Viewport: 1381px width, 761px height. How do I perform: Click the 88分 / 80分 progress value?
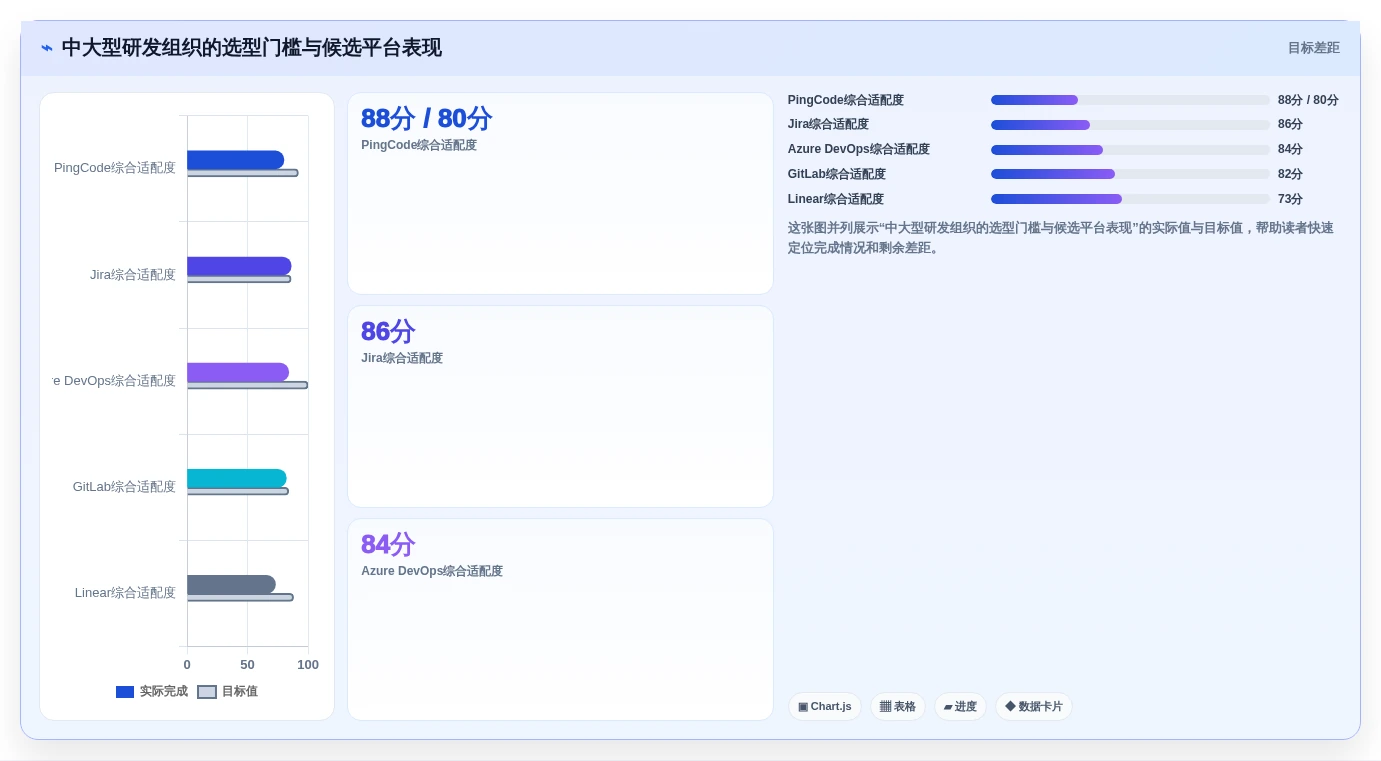[x=1308, y=100]
